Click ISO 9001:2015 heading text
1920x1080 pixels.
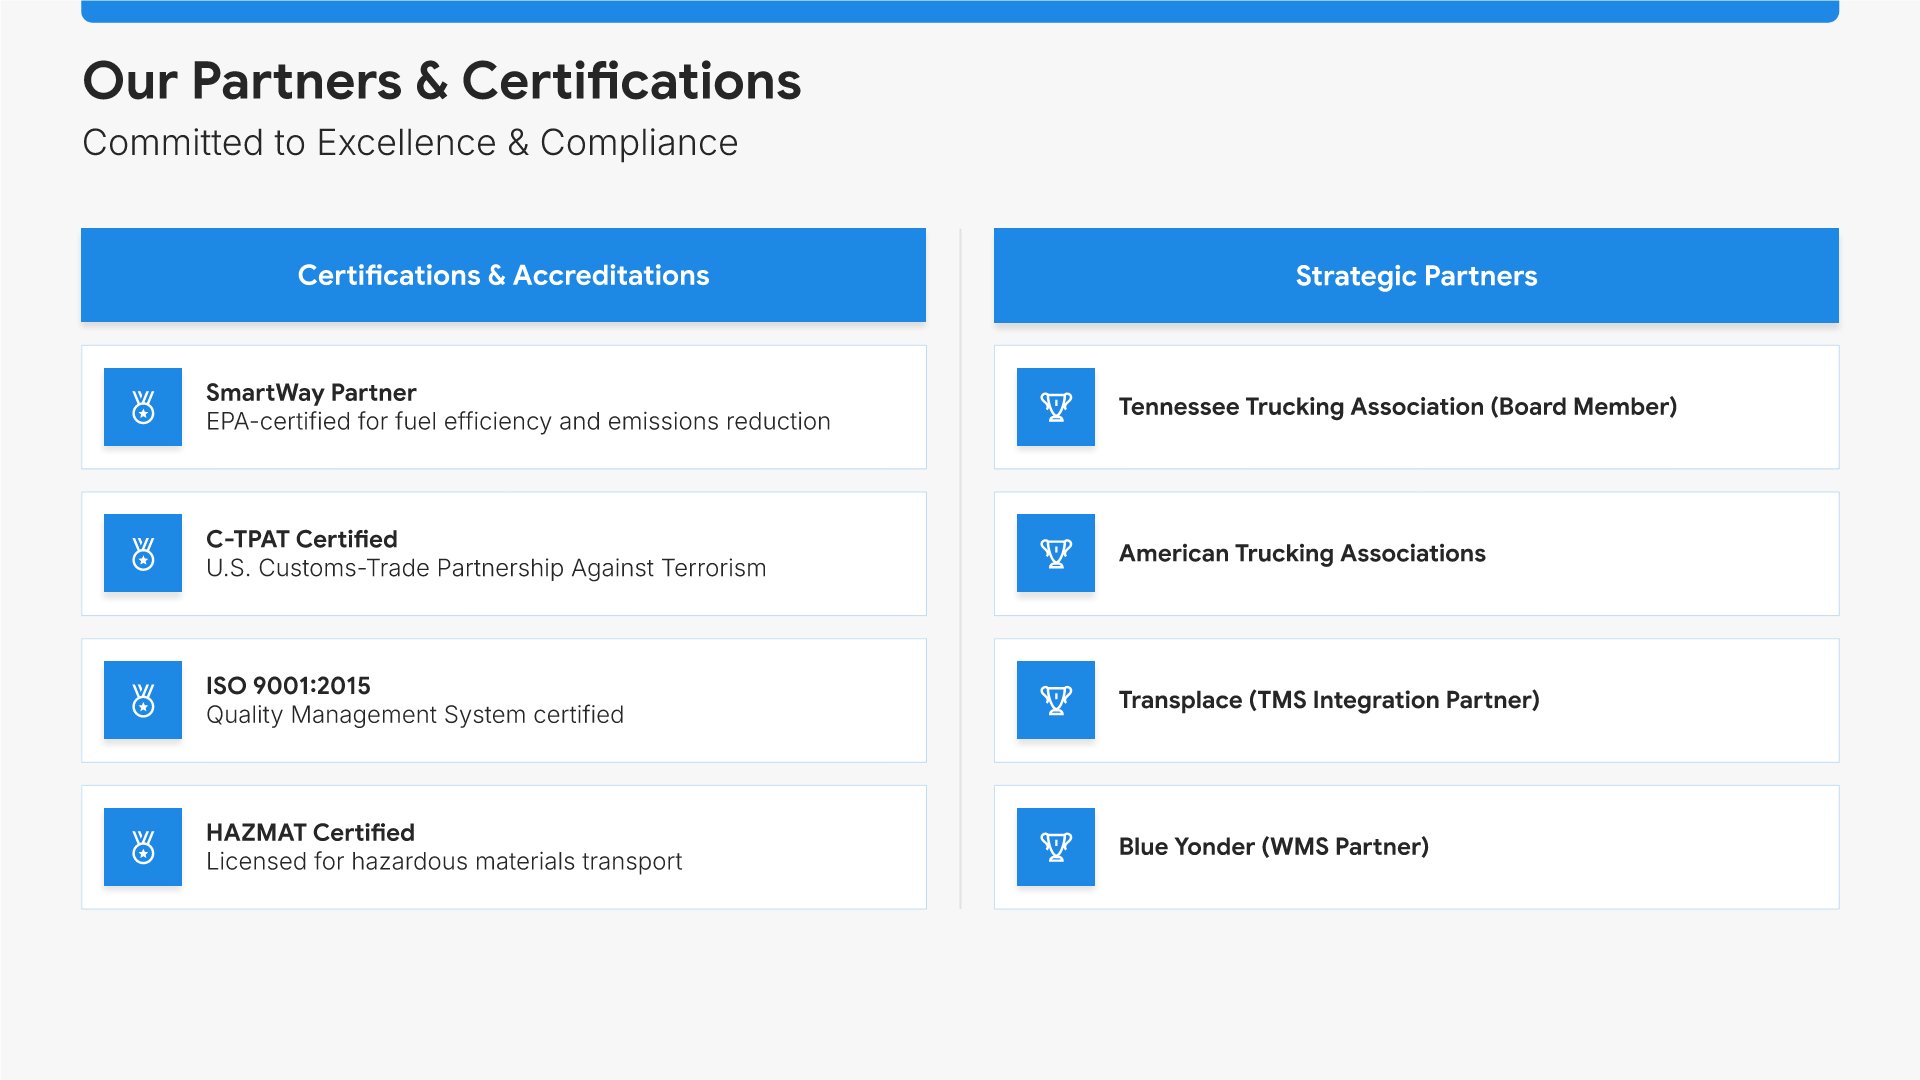288,685
